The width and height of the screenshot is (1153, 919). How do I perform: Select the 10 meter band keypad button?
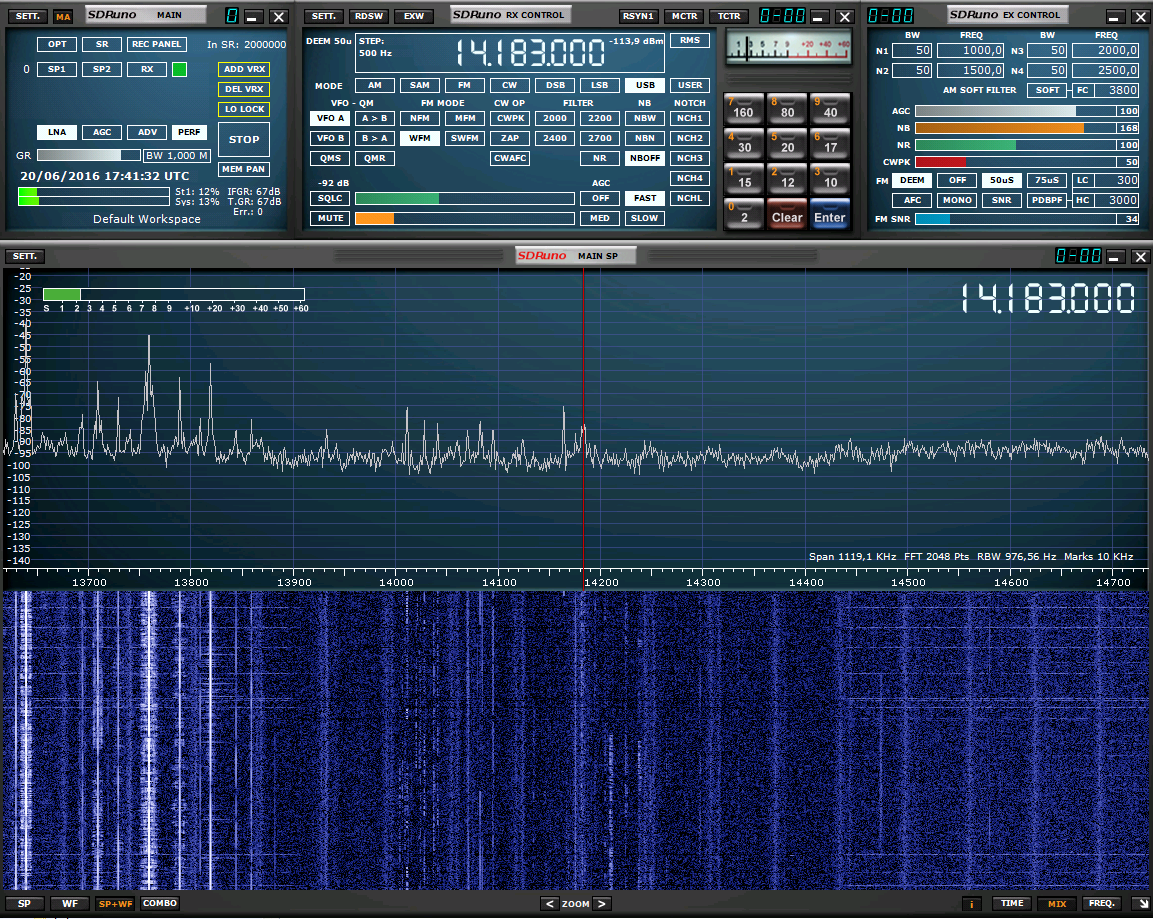830,179
